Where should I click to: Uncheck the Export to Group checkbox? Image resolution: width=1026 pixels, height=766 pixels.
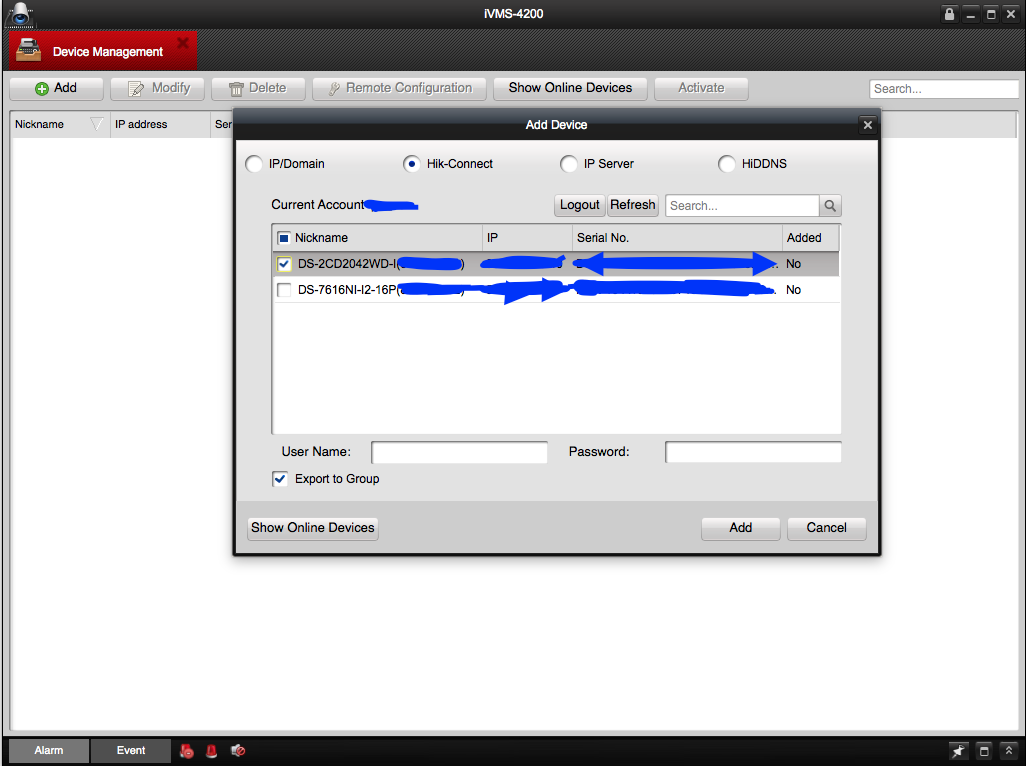point(280,479)
